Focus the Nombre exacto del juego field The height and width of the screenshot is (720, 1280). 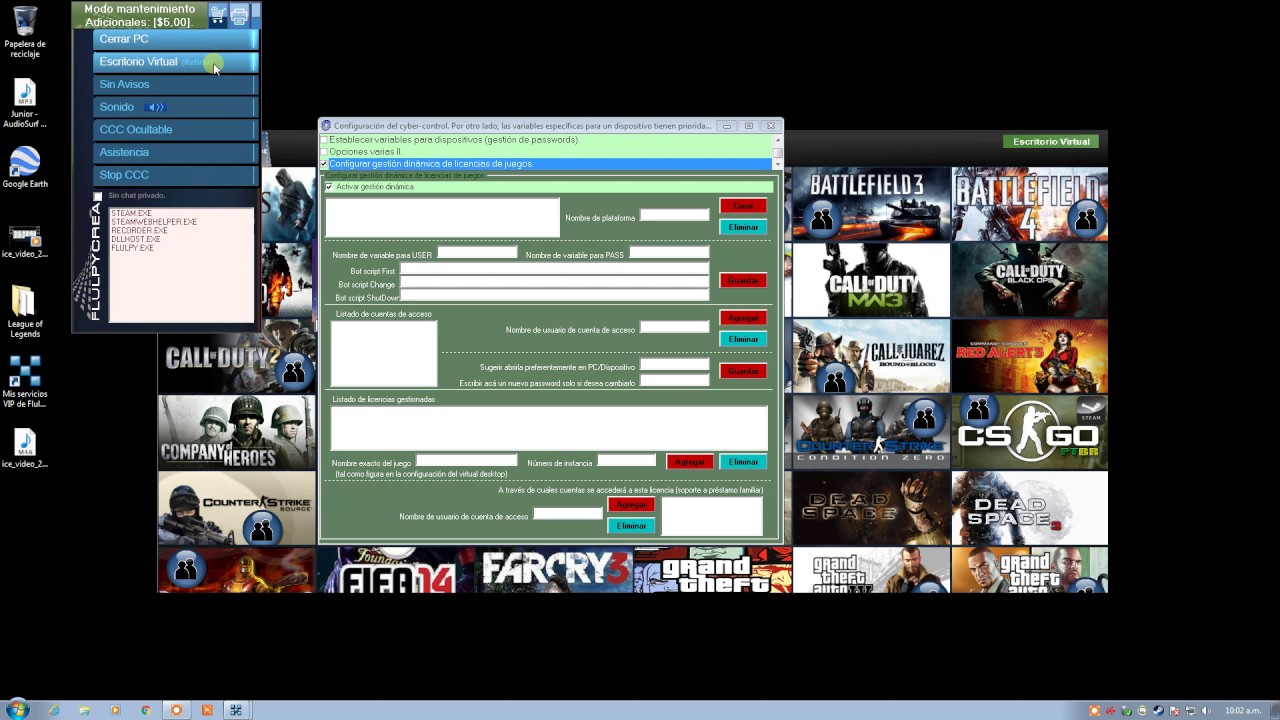467,460
